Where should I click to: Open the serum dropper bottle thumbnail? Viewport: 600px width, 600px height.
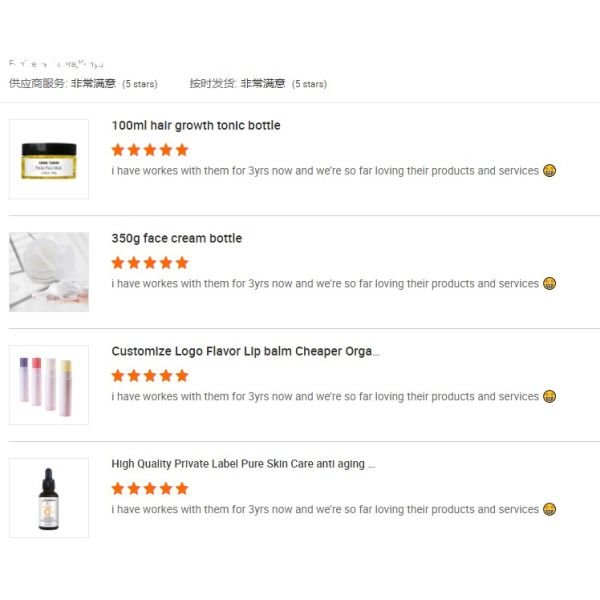49,498
